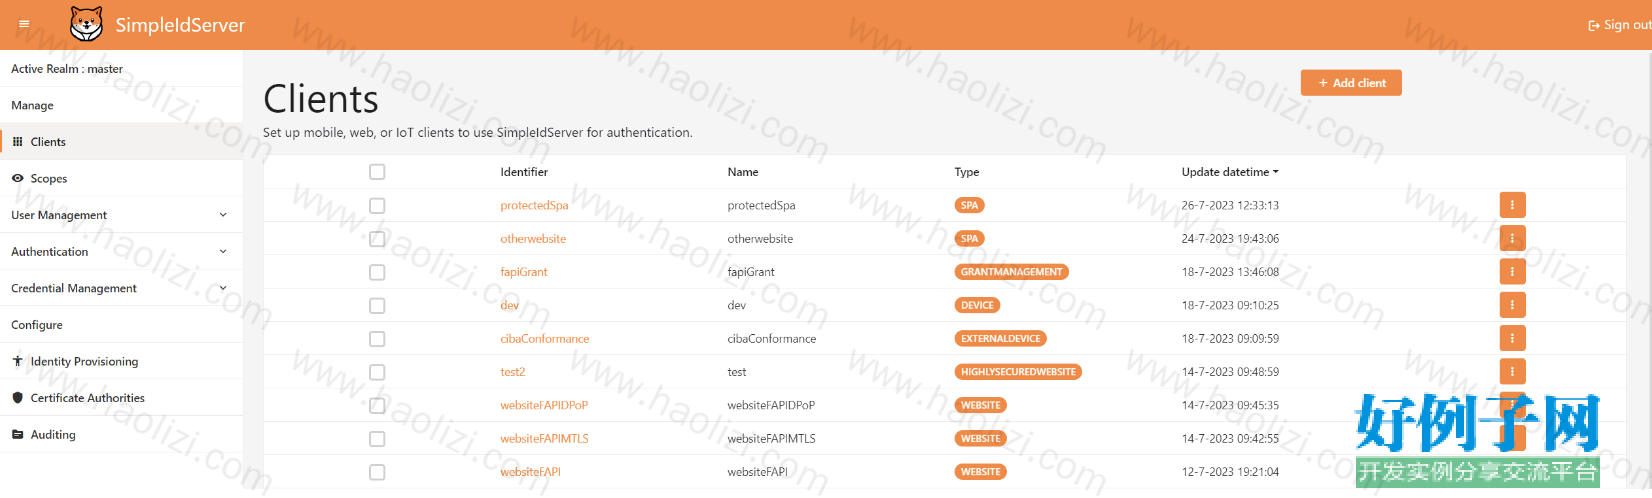This screenshot has width=1652, height=498.
Task: Check the websiteFAPIMTLS row checkbox
Action: click(x=377, y=438)
